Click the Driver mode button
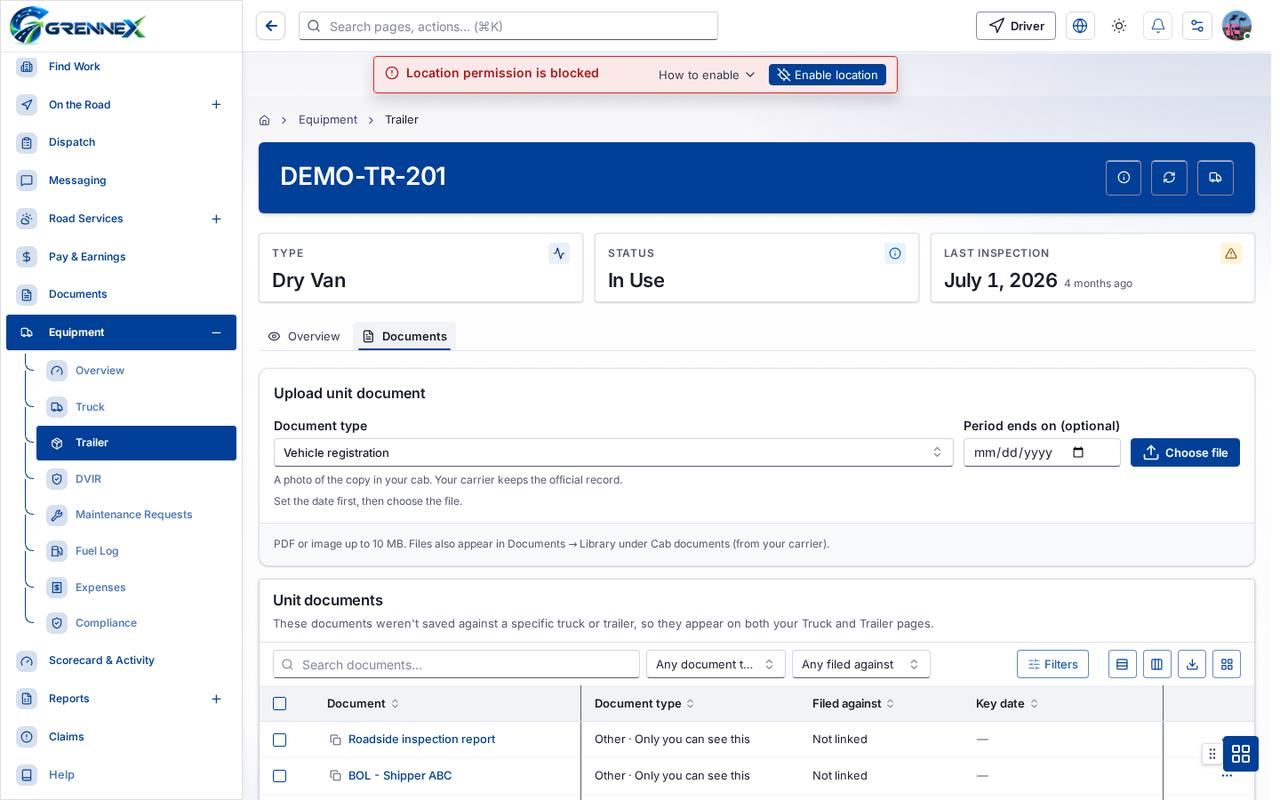 [x=1016, y=26]
